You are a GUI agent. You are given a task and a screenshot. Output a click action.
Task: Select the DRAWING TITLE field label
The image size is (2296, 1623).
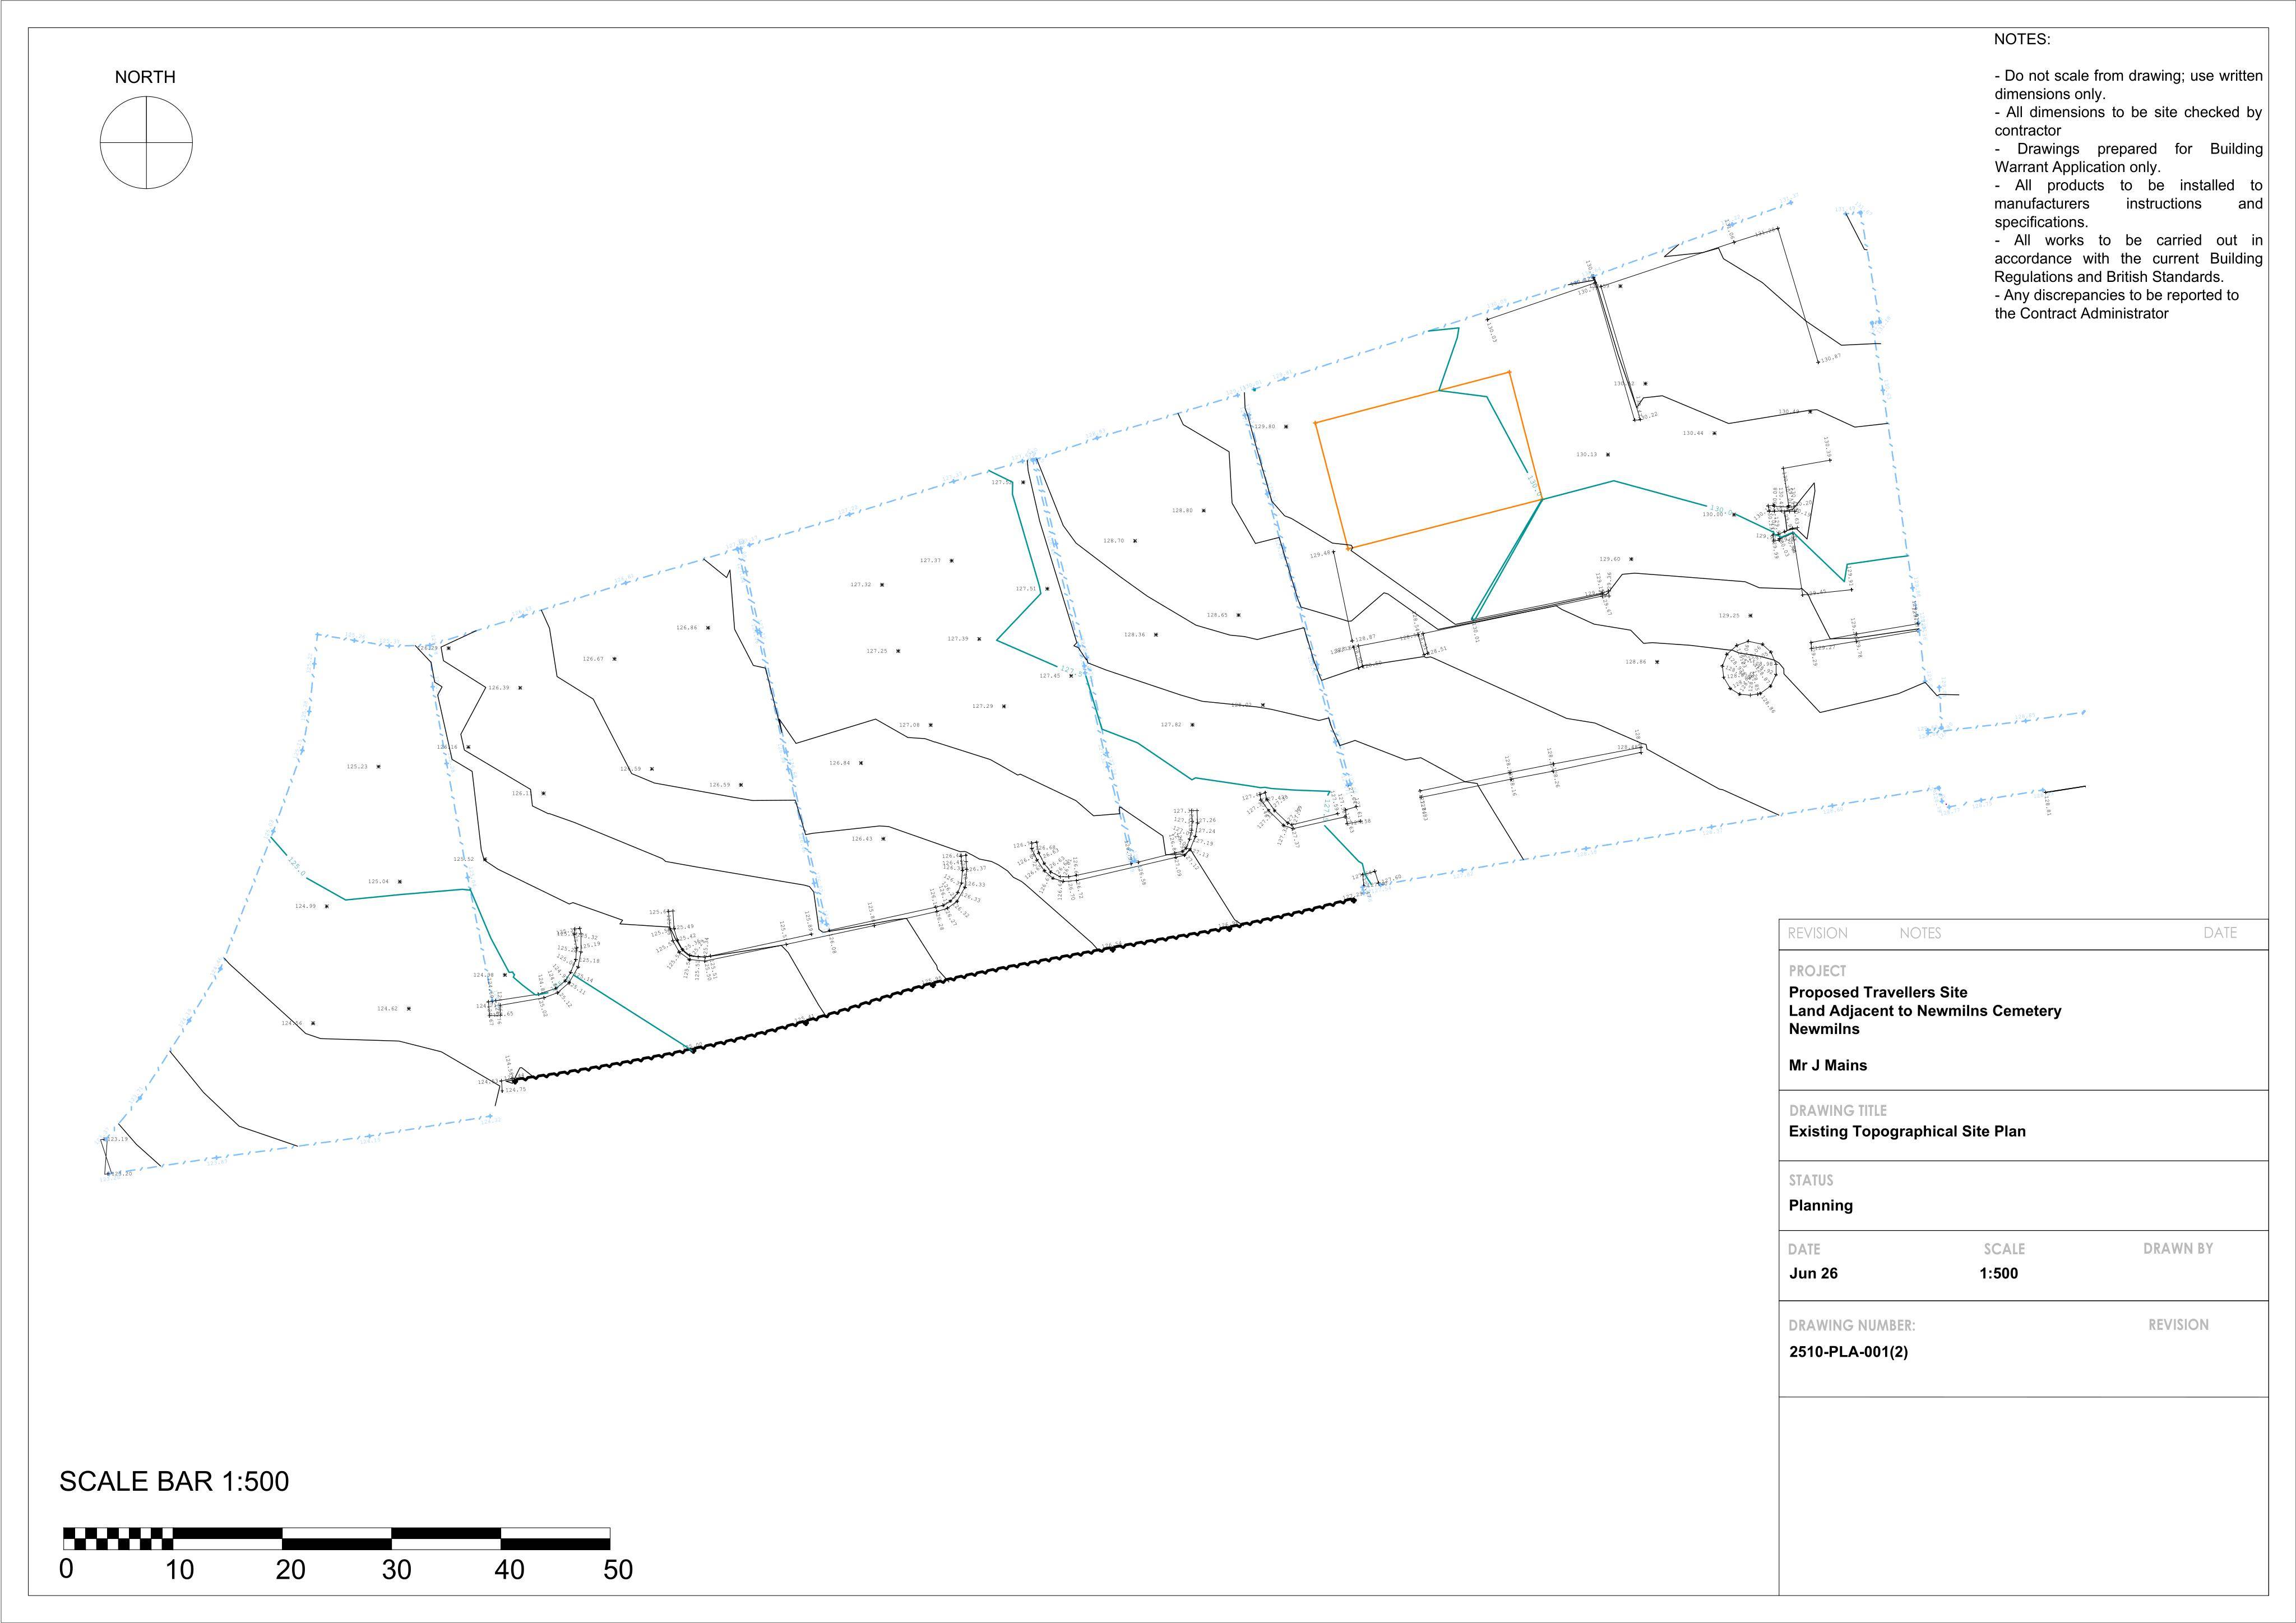click(1838, 1110)
